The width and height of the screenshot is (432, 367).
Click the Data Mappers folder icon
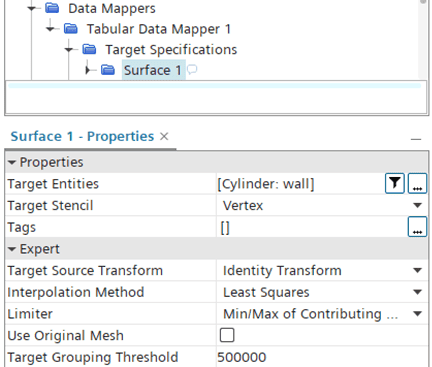pyautogui.click(x=52, y=8)
